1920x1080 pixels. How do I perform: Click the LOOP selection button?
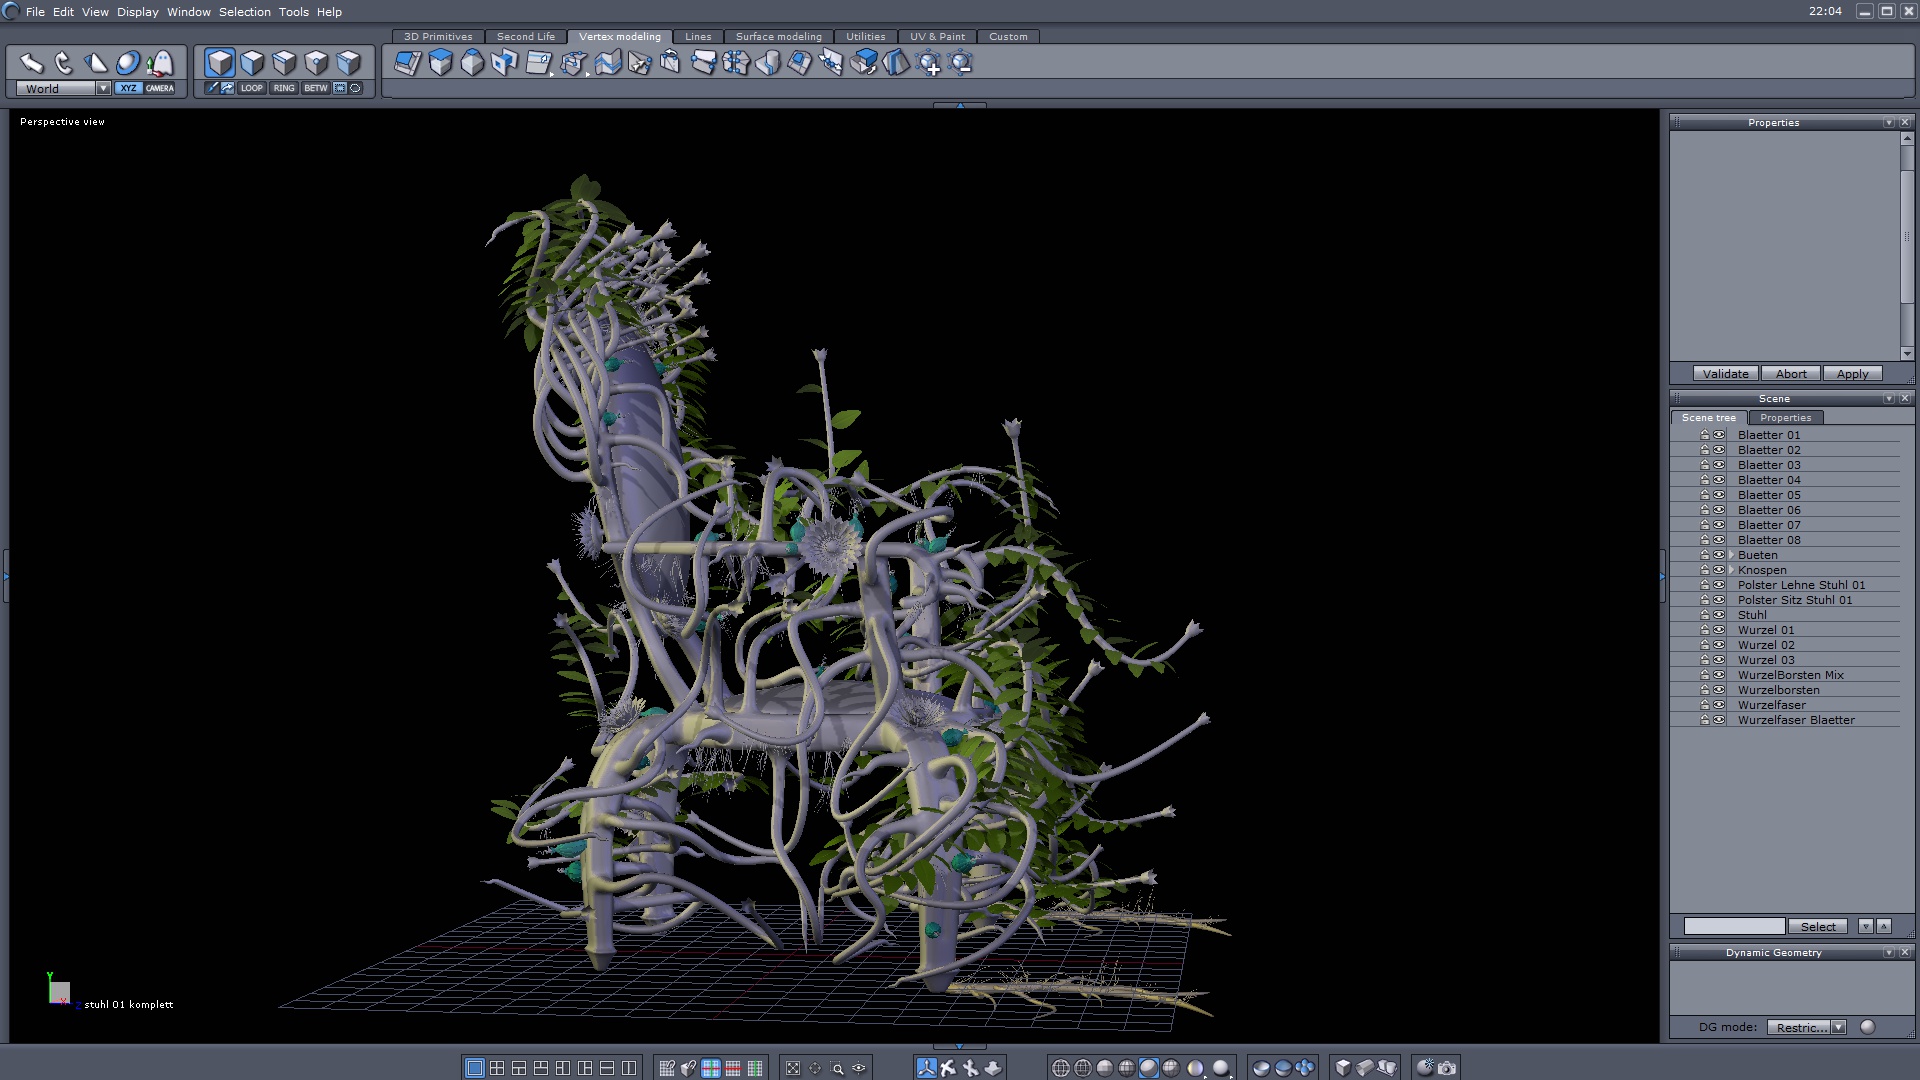pyautogui.click(x=251, y=88)
